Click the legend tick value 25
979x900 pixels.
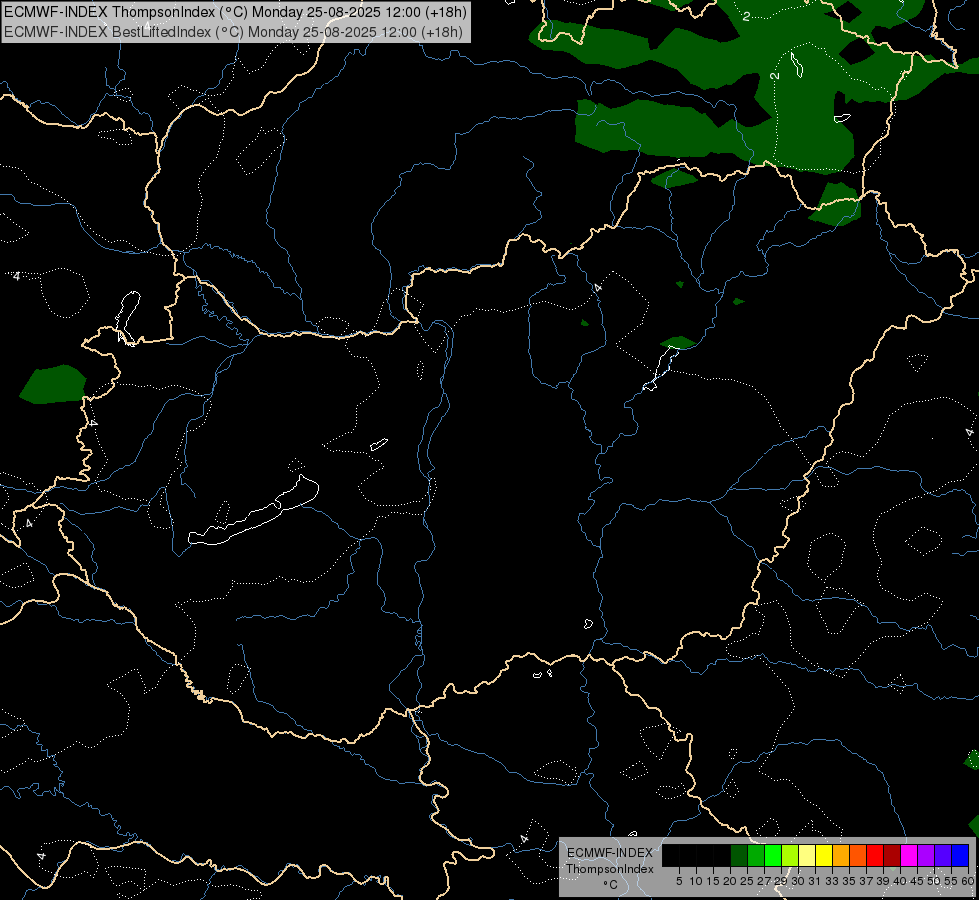pos(747,881)
